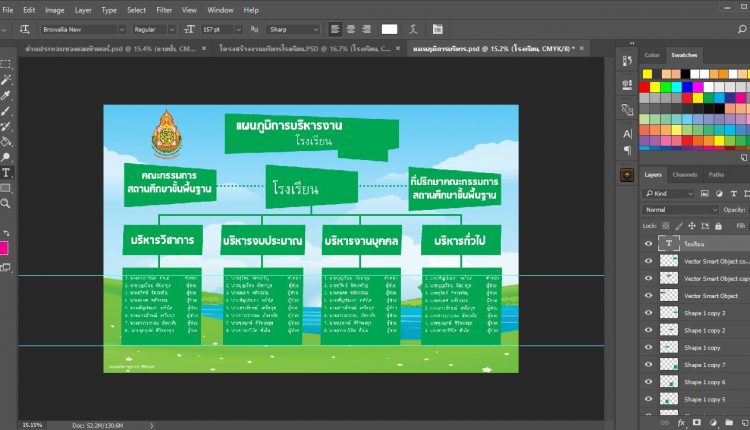This screenshot has height=430, width=750.
Task: Choose the Paint Bucket tool
Action: click(x=6, y=143)
